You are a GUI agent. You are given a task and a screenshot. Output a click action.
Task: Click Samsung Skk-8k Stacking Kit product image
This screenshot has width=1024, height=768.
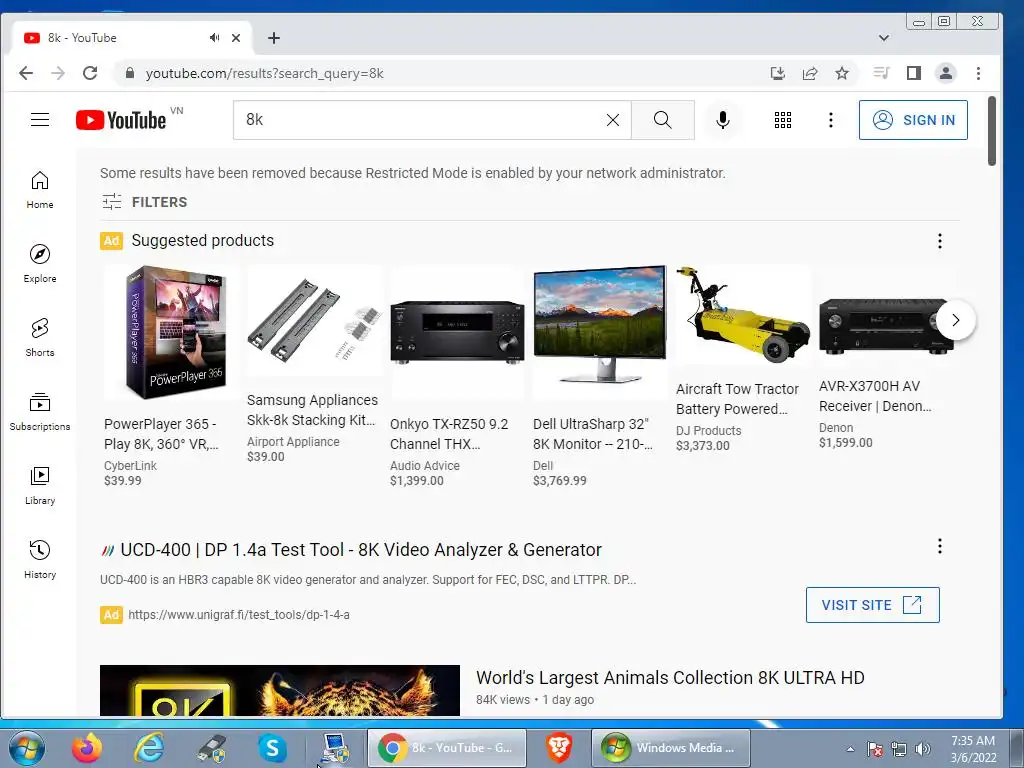314,320
